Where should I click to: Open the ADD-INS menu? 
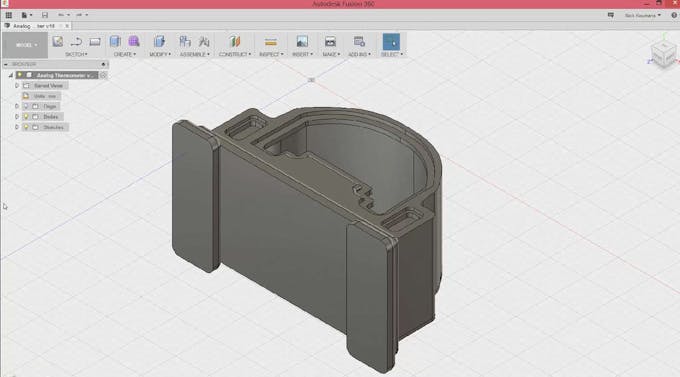(360, 54)
